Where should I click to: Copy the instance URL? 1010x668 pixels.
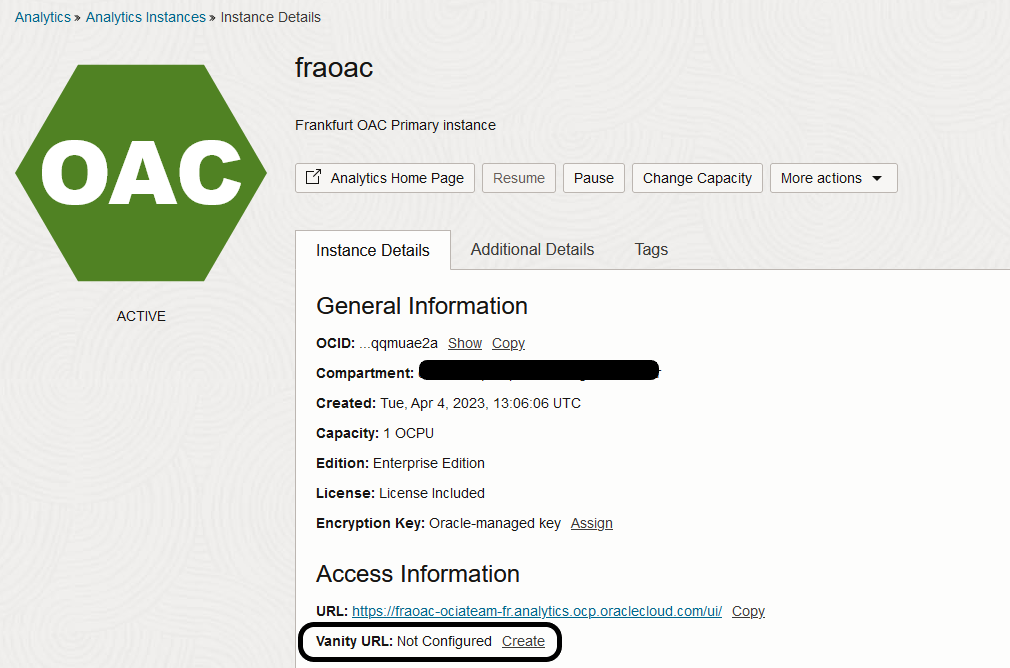tap(748, 611)
